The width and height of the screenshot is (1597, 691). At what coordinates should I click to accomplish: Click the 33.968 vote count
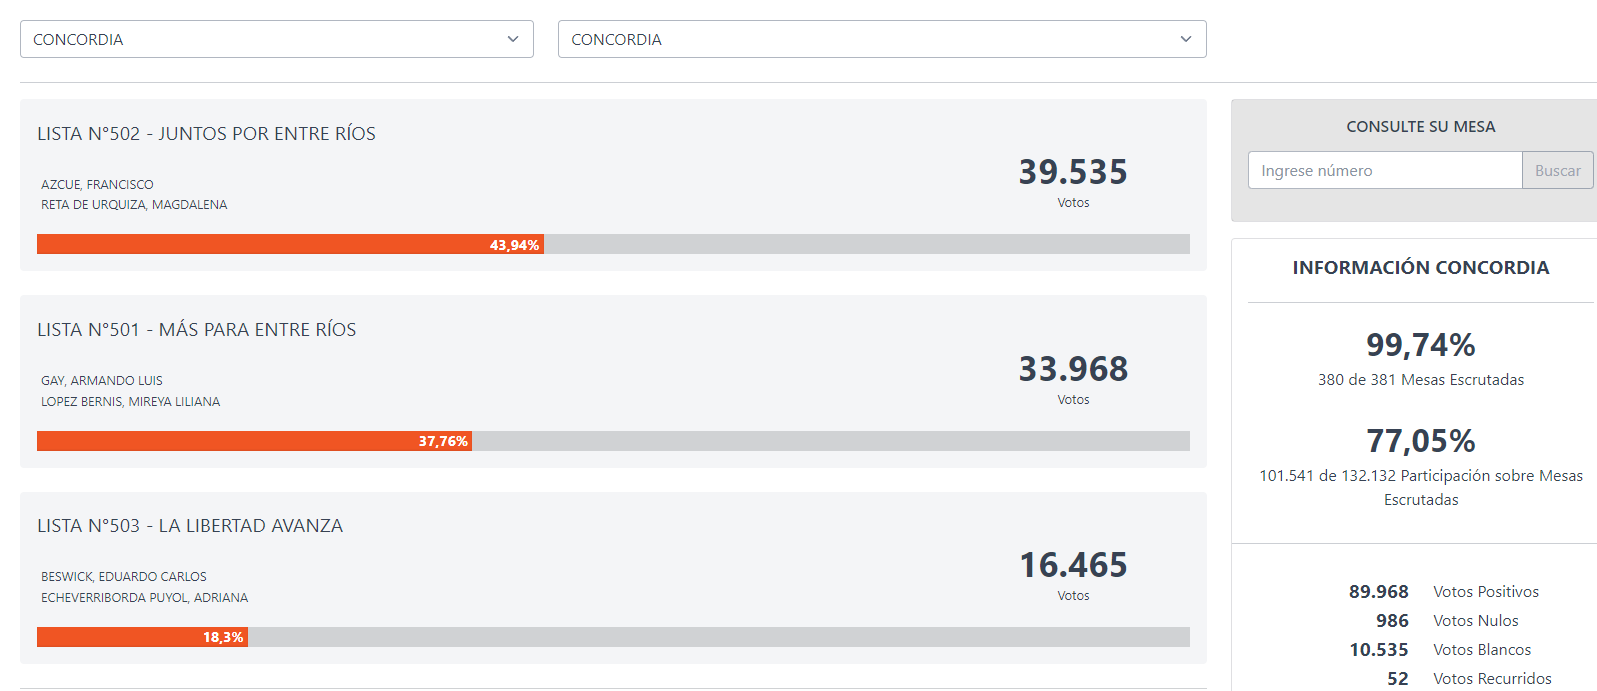tap(1073, 369)
